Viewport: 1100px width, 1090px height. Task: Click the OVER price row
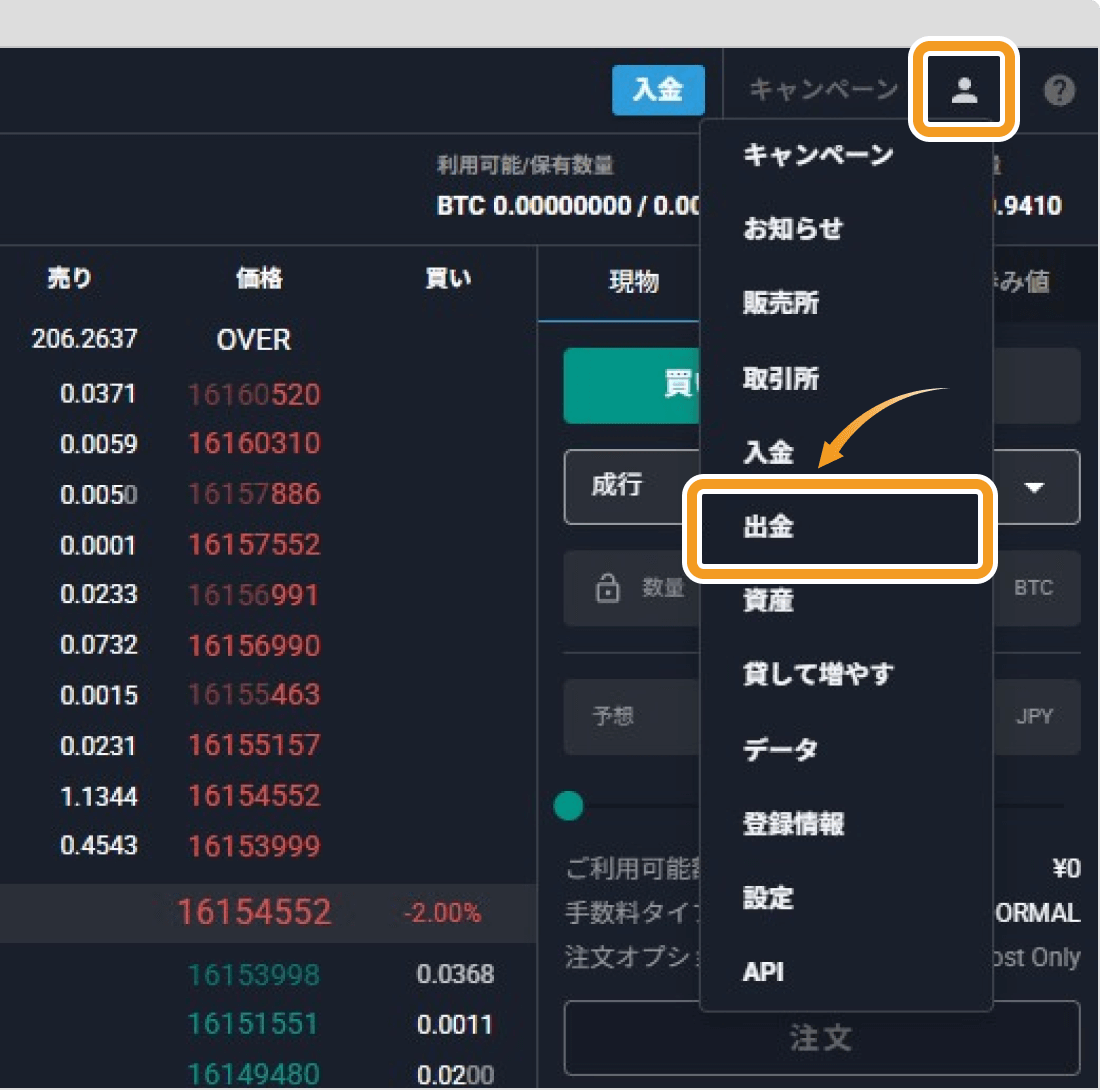[x=254, y=340]
